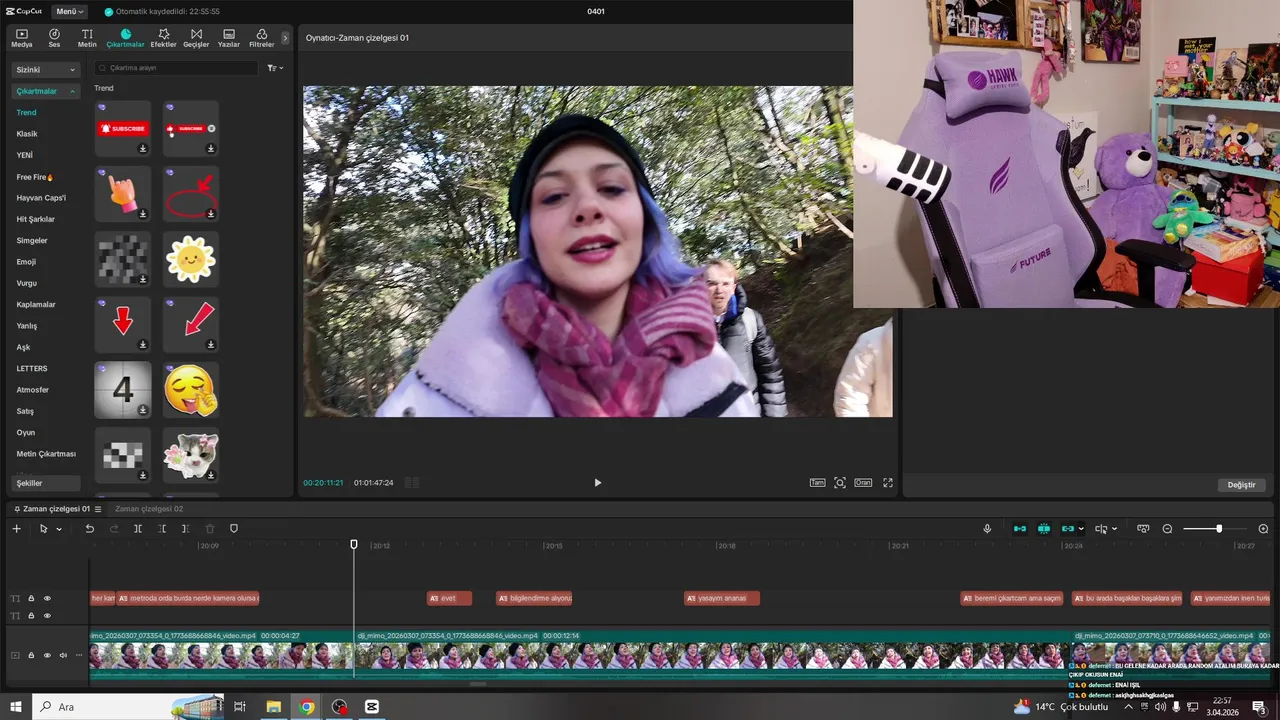The height and width of the screenshot is (720, 1280).
Task: Open the Metin text panel
Action: [x=87, y=38]
